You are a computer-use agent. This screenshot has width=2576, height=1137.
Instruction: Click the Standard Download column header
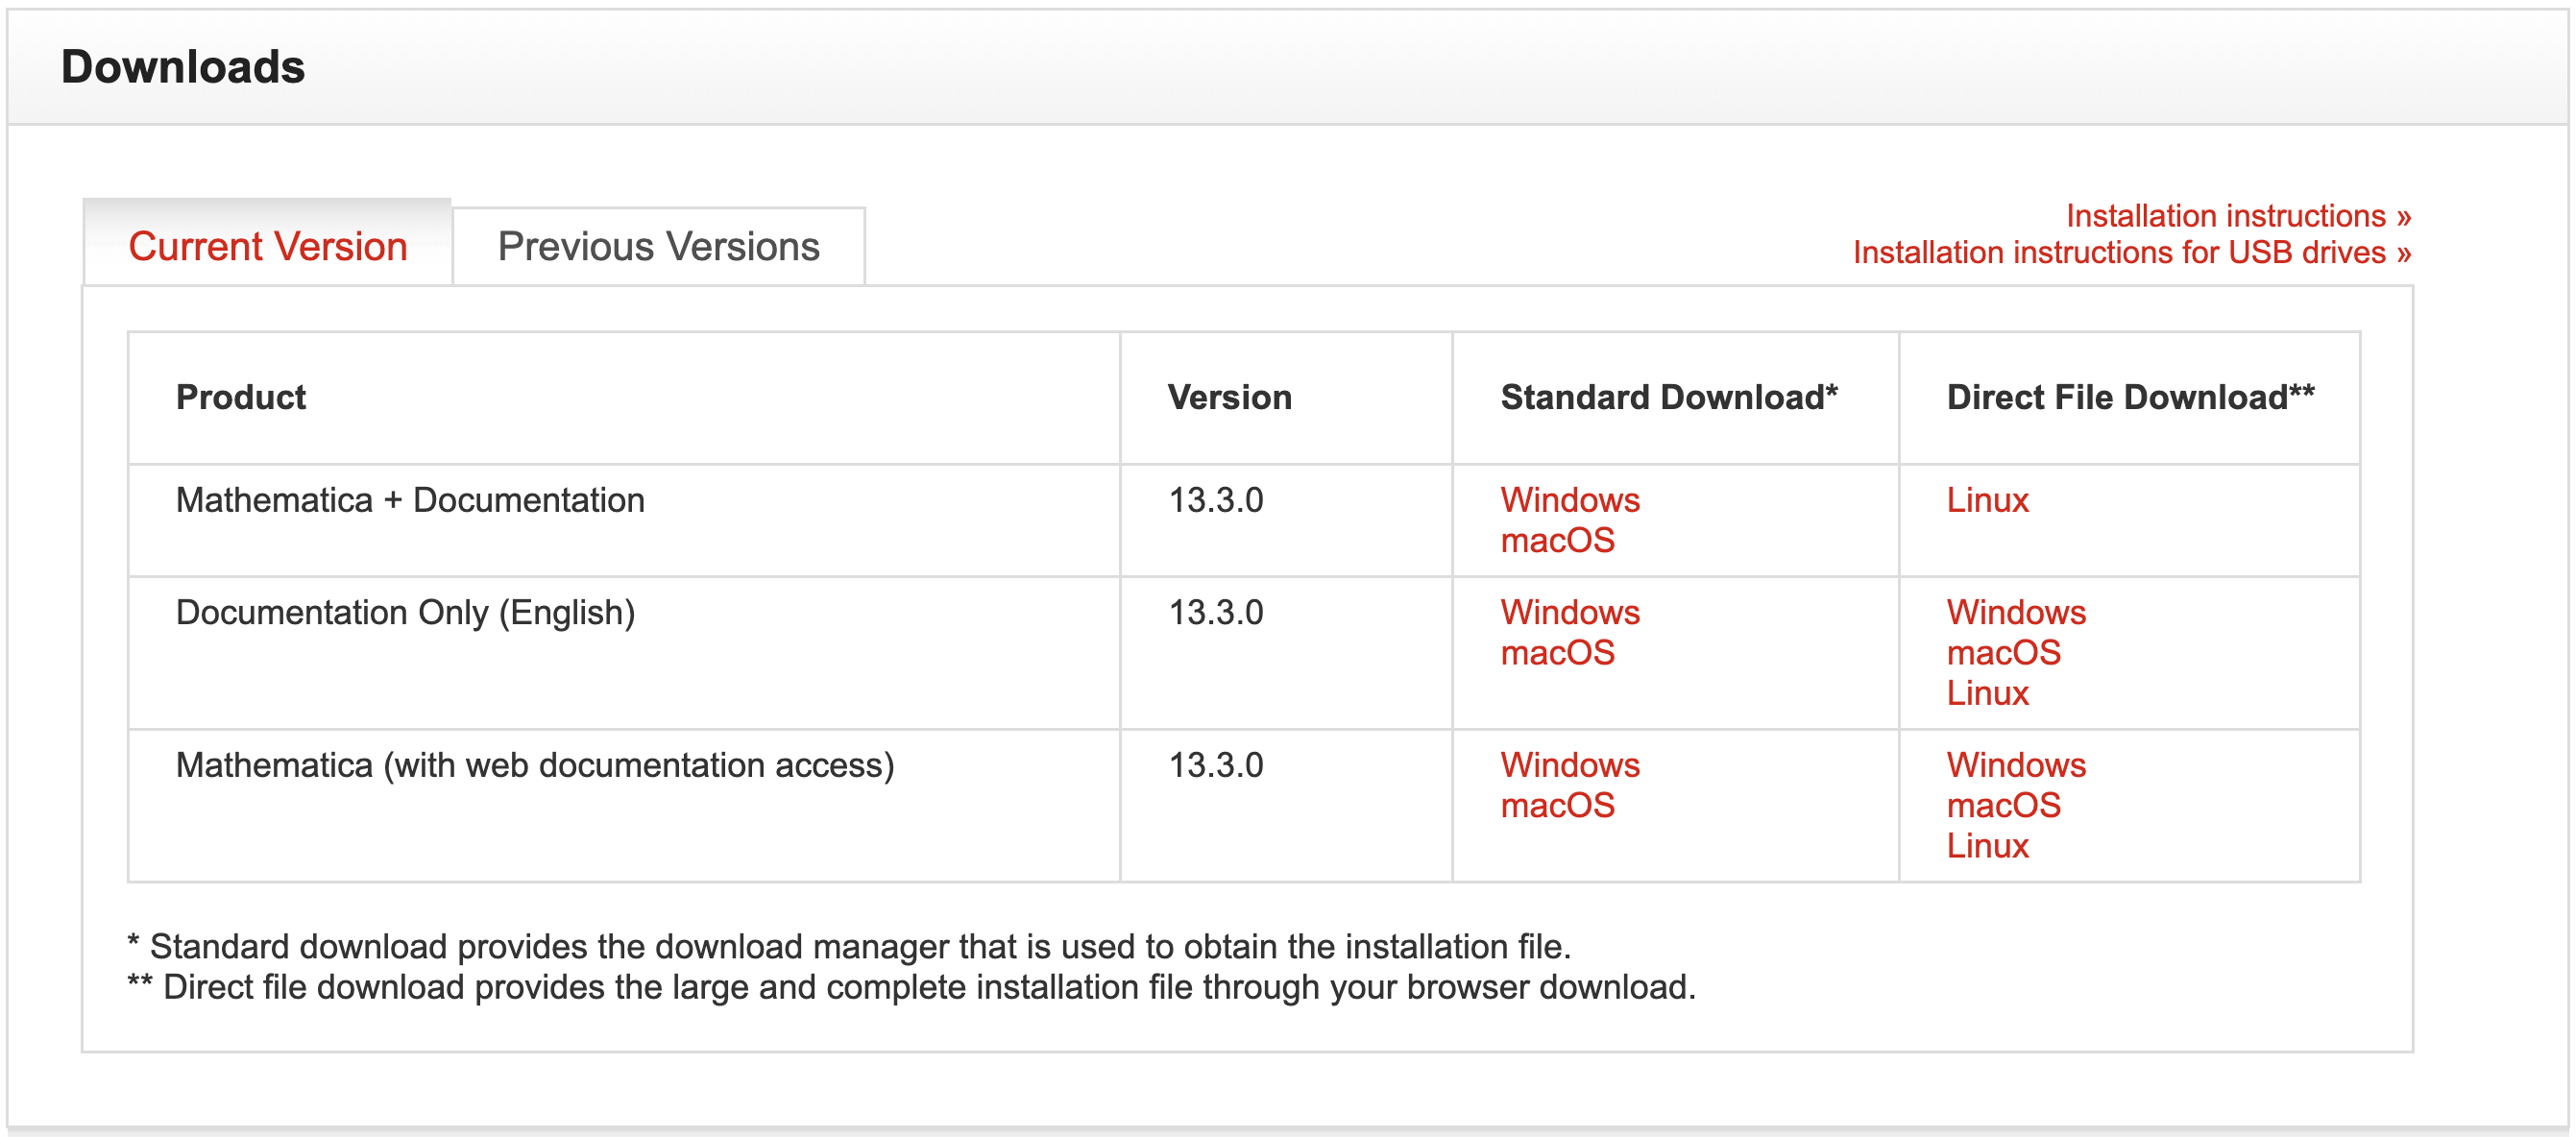1668,397
